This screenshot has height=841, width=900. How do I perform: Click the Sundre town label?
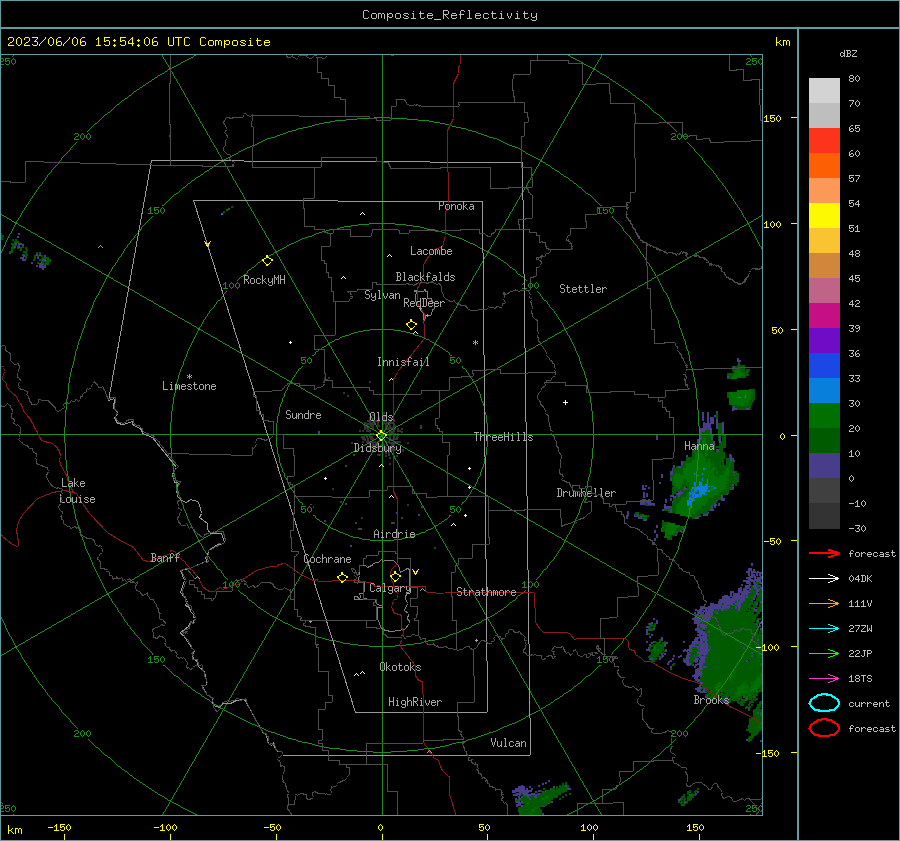pyautogui.click(x=303, y=415)
